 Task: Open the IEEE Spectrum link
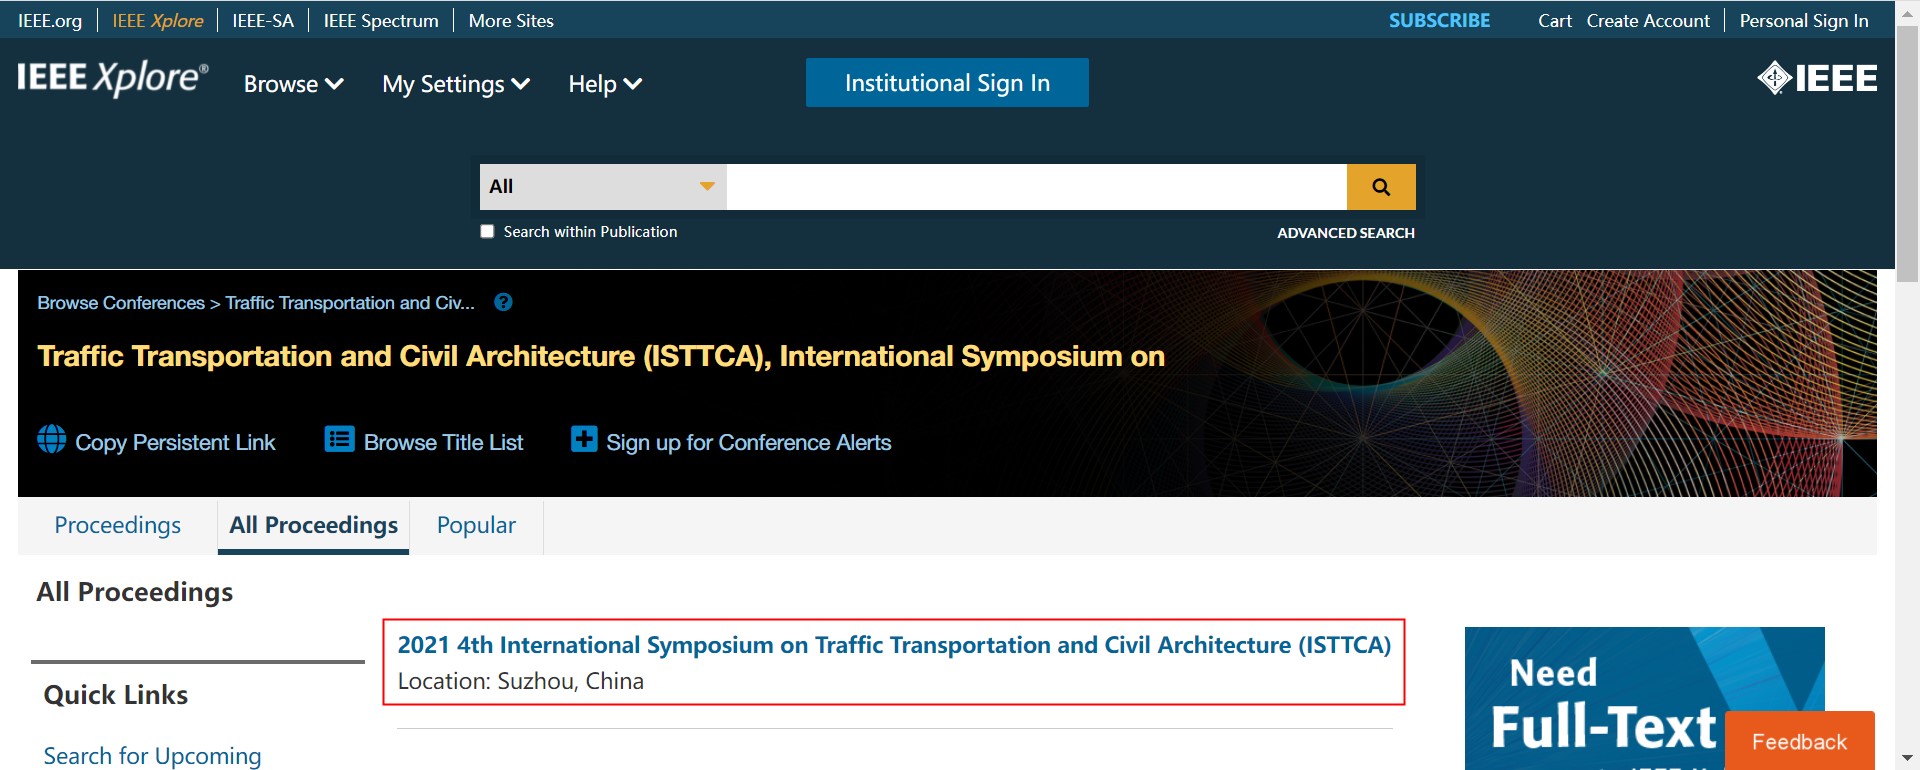coord(381,20)
